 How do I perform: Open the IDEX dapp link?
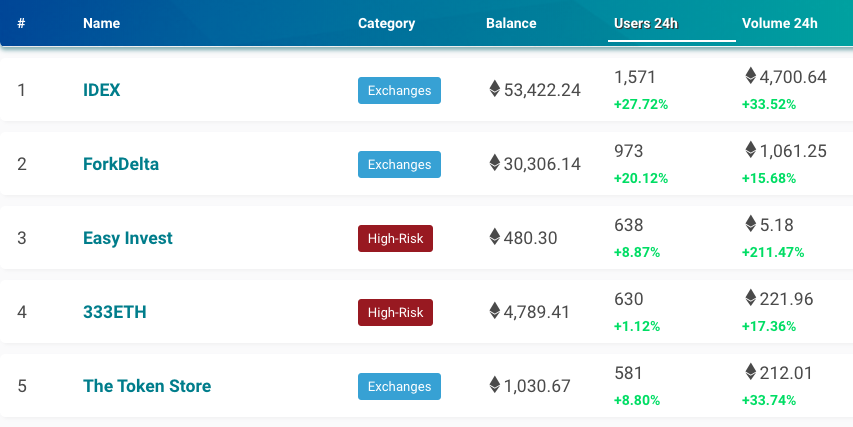click(101, 90)
